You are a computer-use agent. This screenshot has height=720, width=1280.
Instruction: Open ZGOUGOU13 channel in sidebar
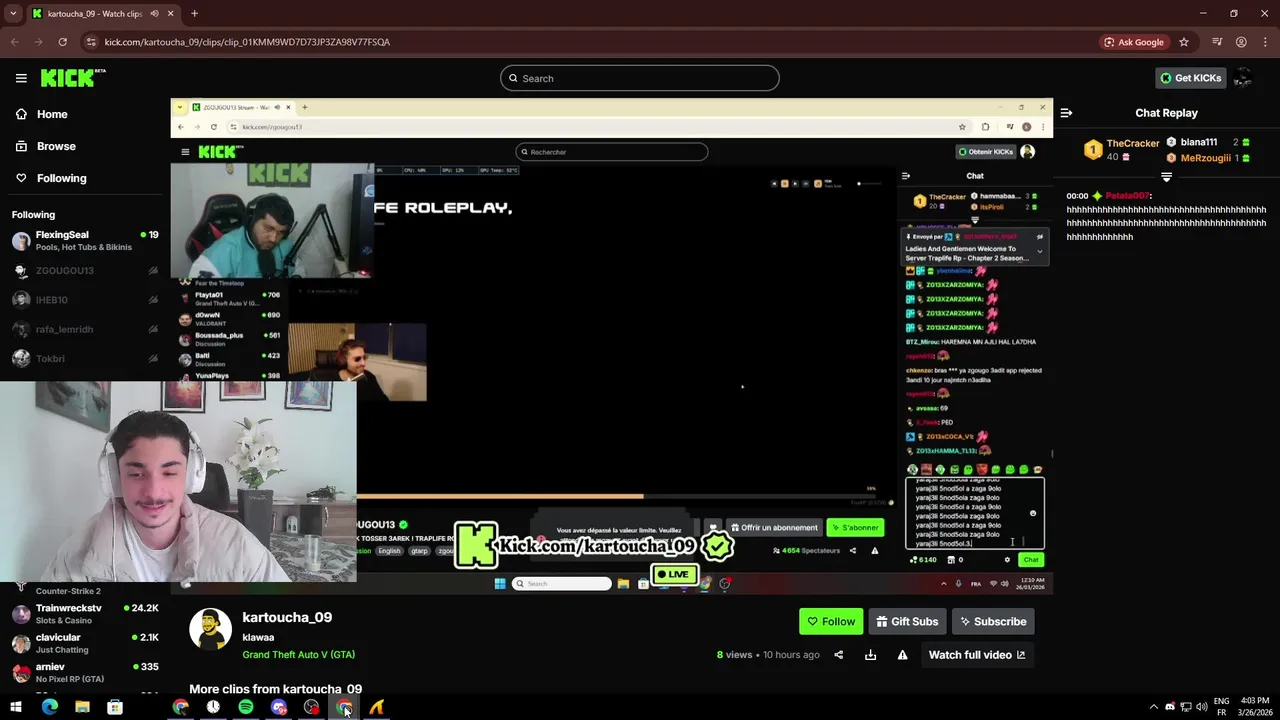click(x=85, y=270)
